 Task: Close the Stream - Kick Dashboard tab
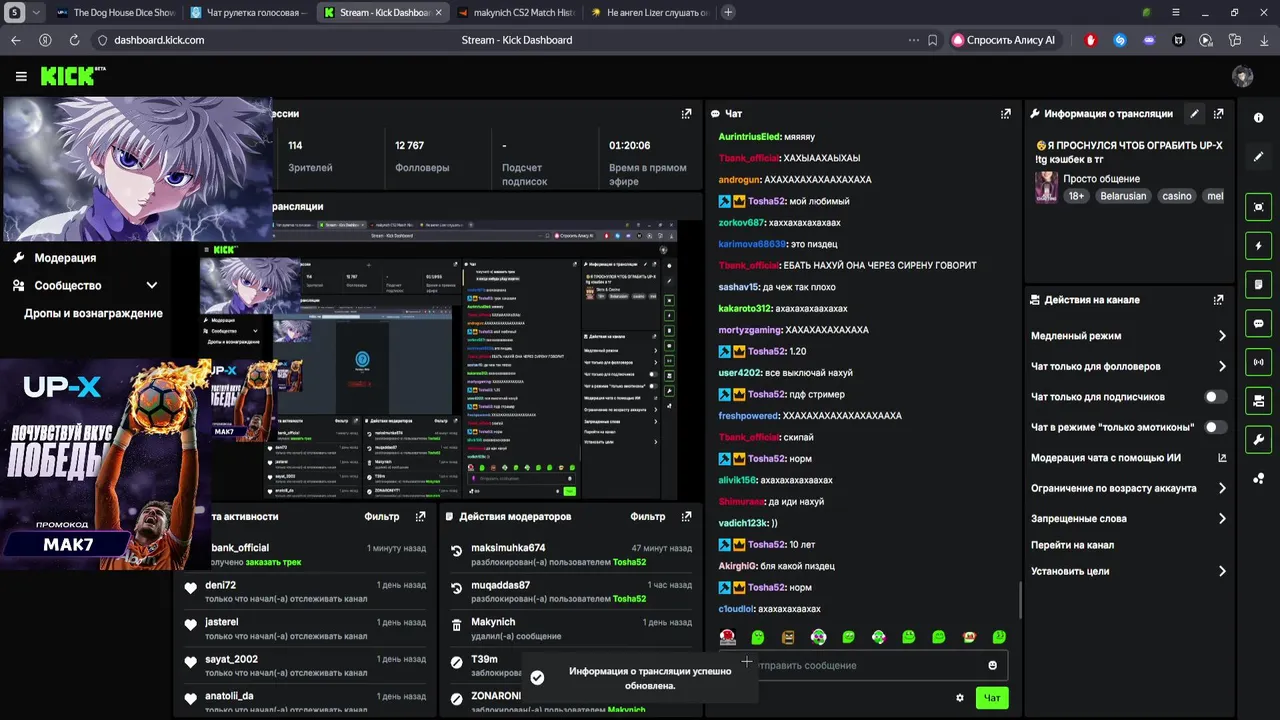click(x=438, y=13)
